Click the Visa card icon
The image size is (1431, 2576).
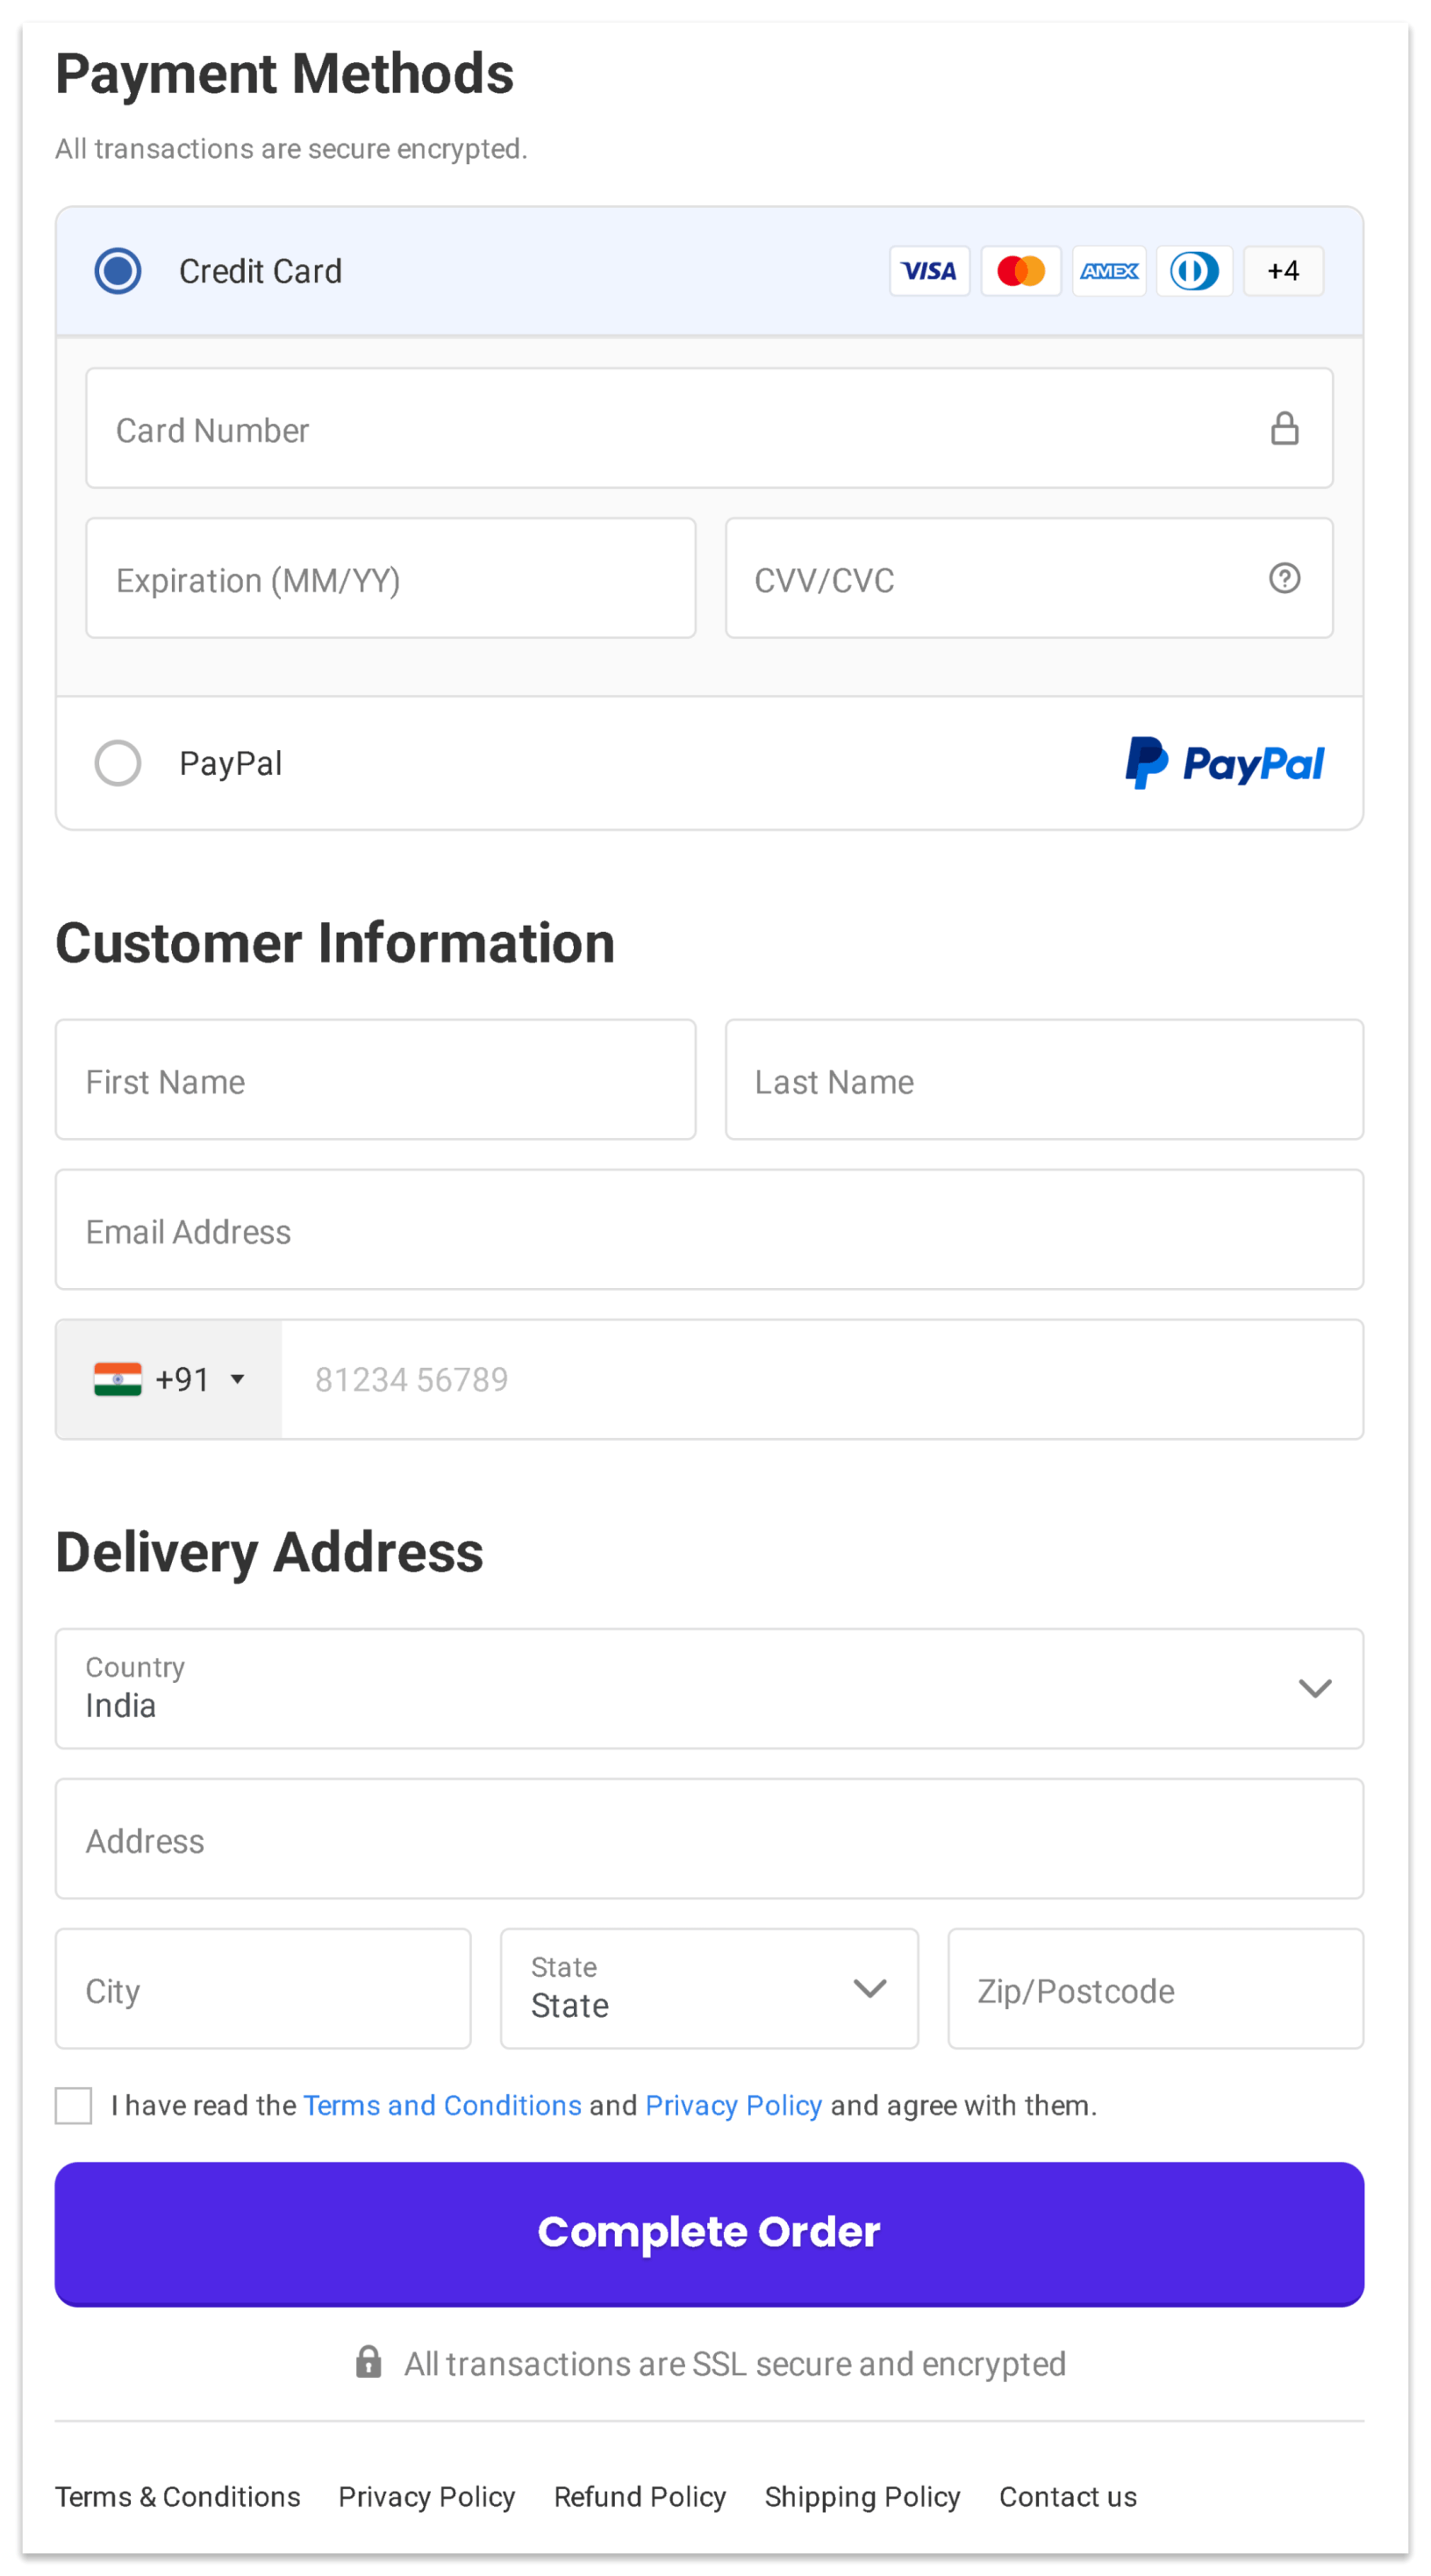pos(929,270)
